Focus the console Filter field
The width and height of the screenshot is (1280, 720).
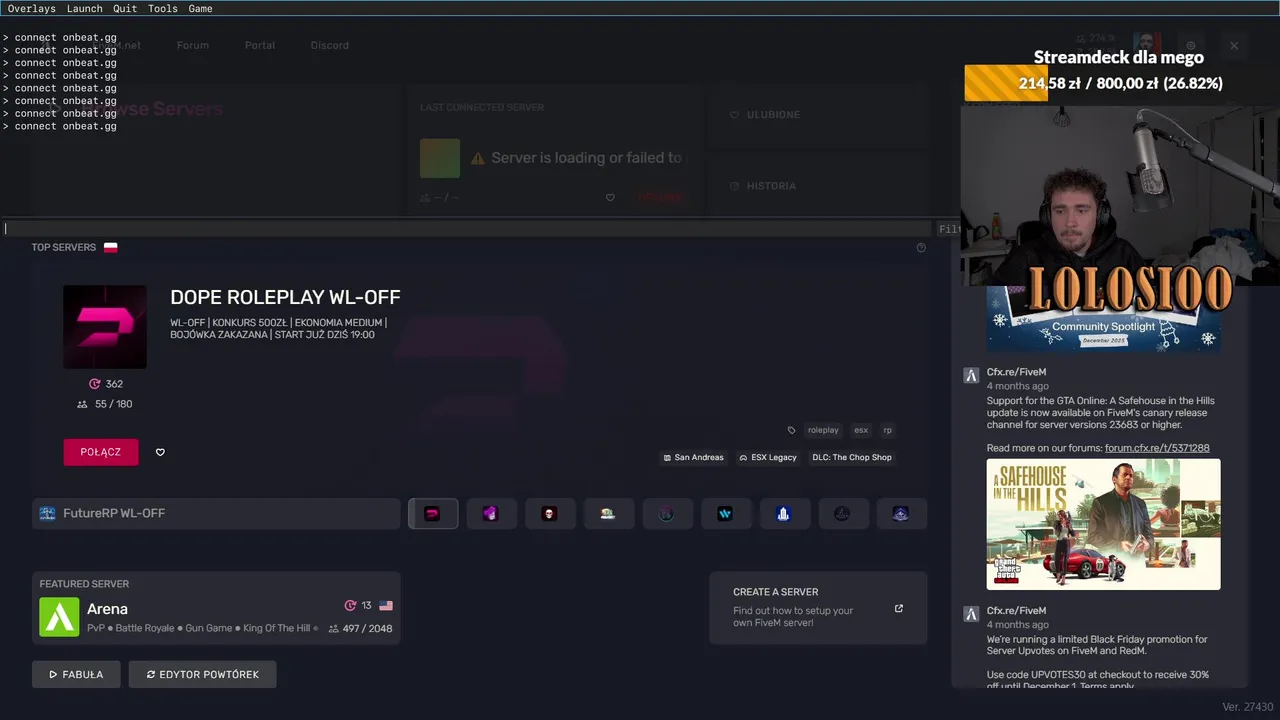point(949,229)
